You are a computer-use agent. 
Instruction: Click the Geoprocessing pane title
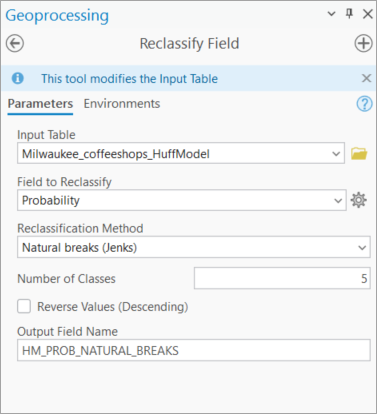point(57,16)
